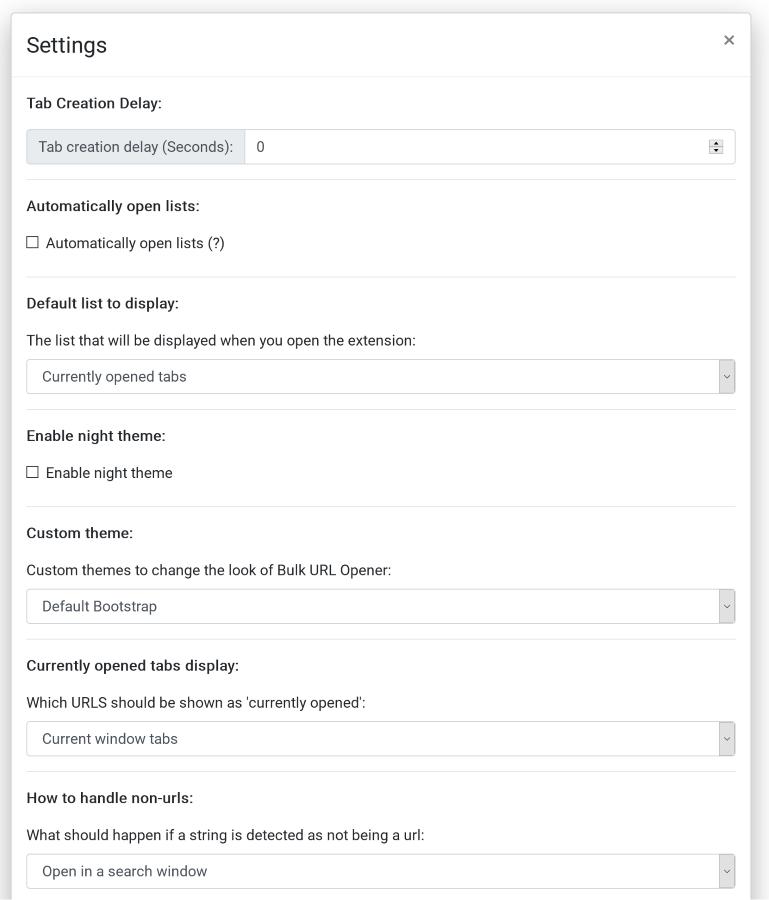
Task: Open the 'Default Bootstrap' custom theme dropdown
Action: click(x=372, y=606)
